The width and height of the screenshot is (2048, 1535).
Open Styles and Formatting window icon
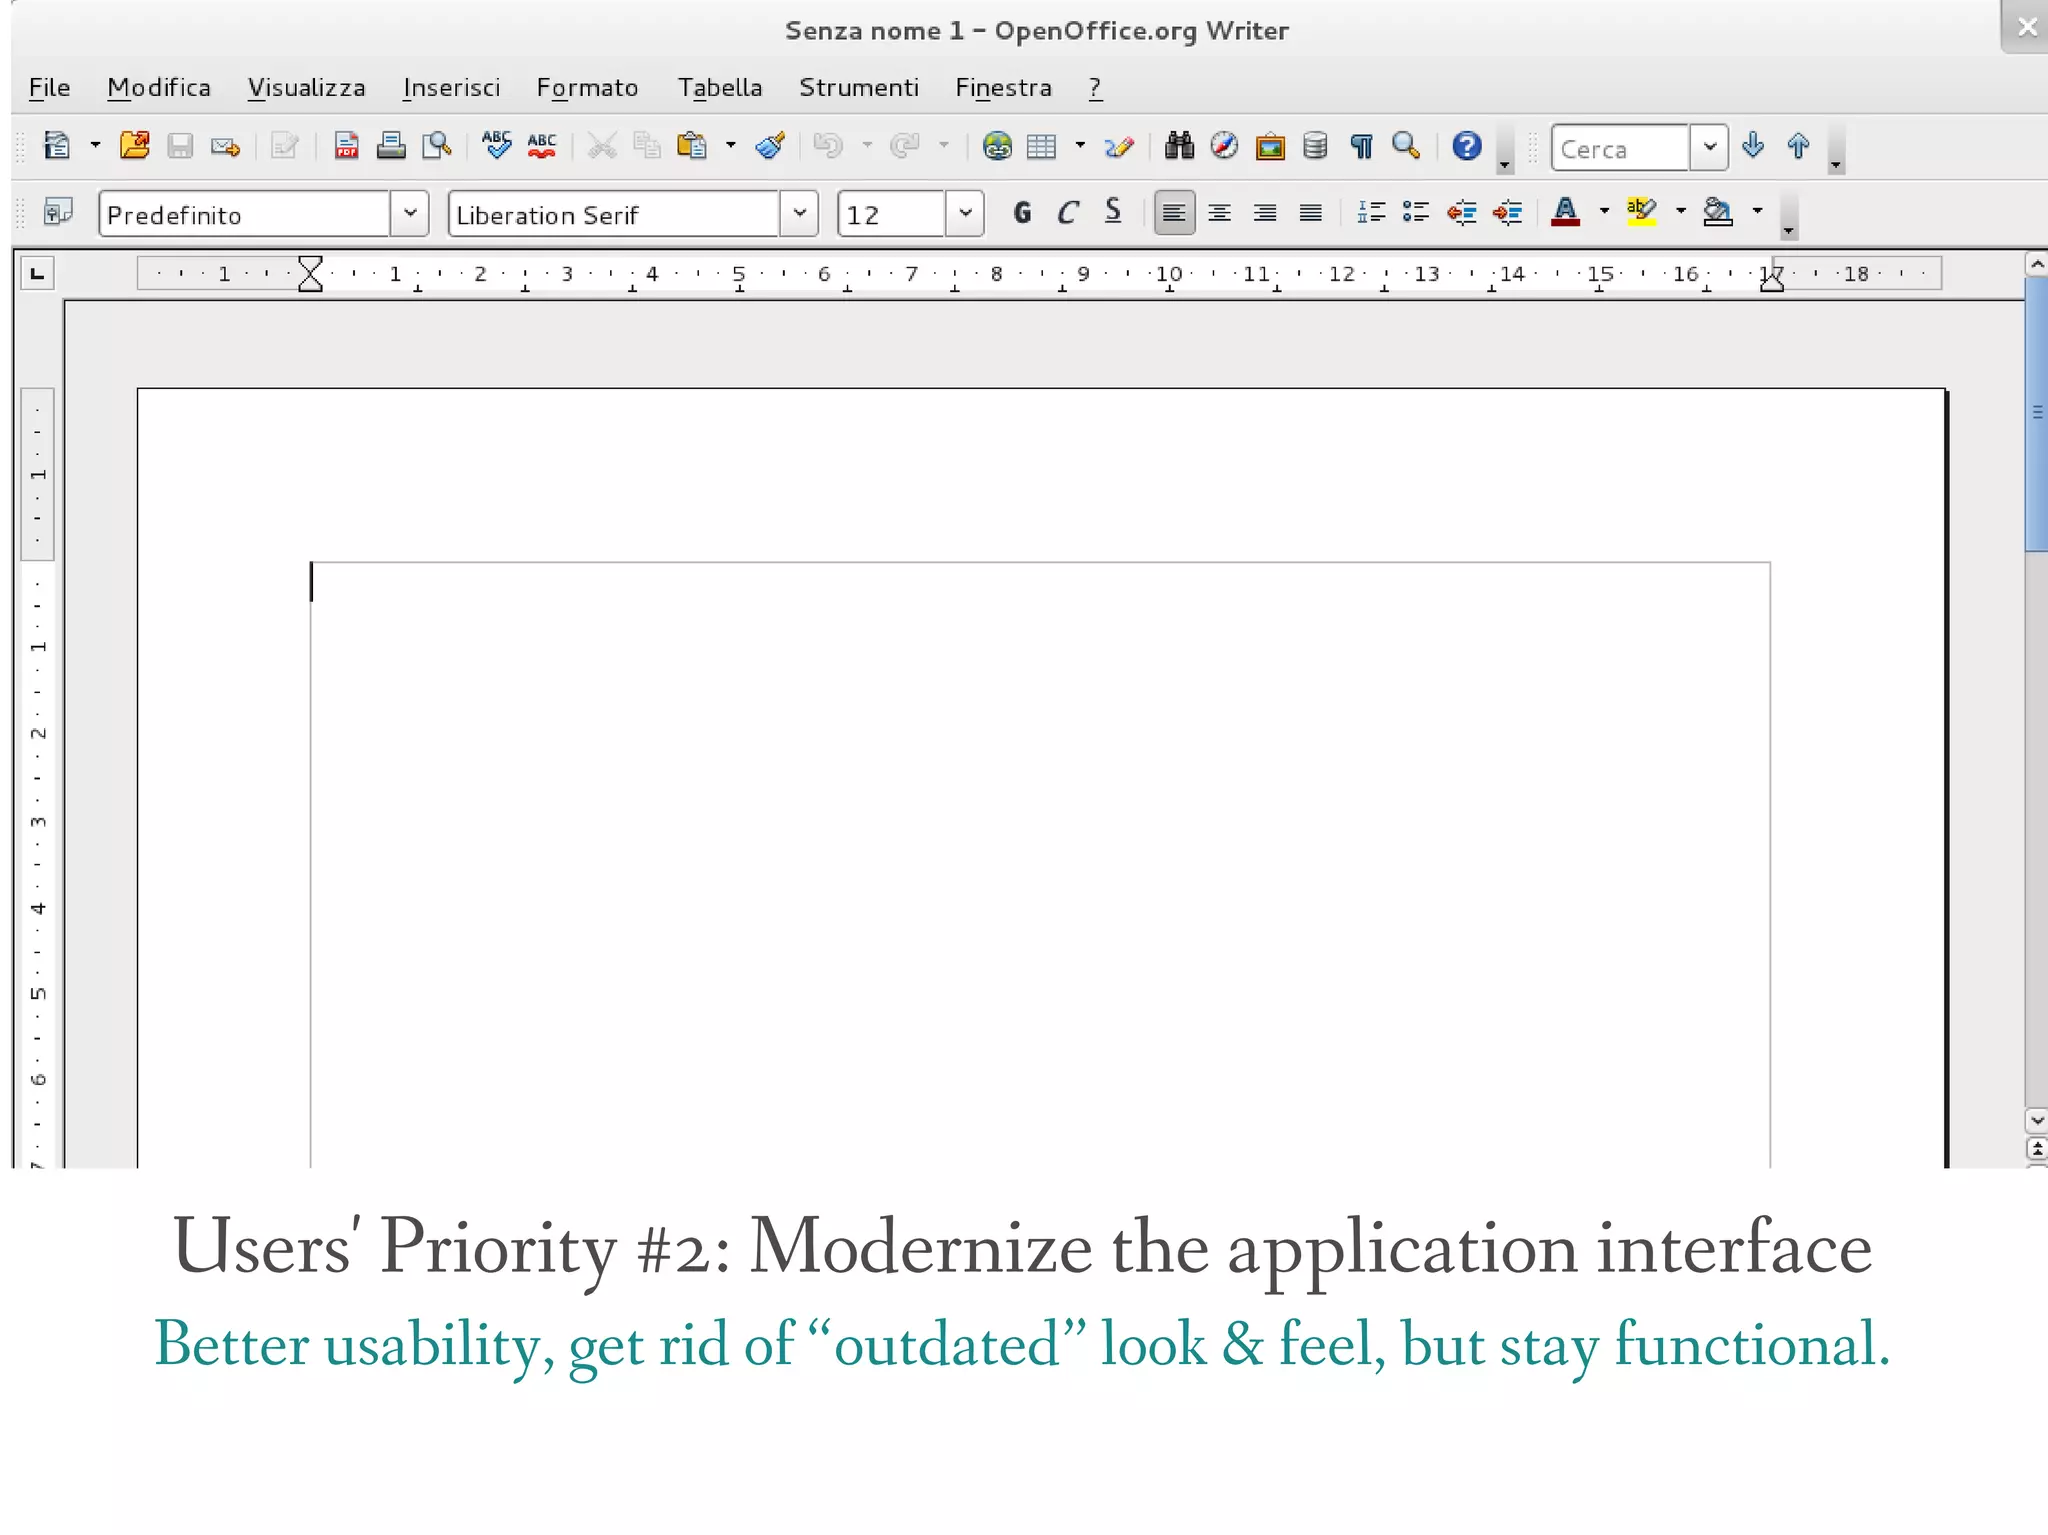pos(58,212)
